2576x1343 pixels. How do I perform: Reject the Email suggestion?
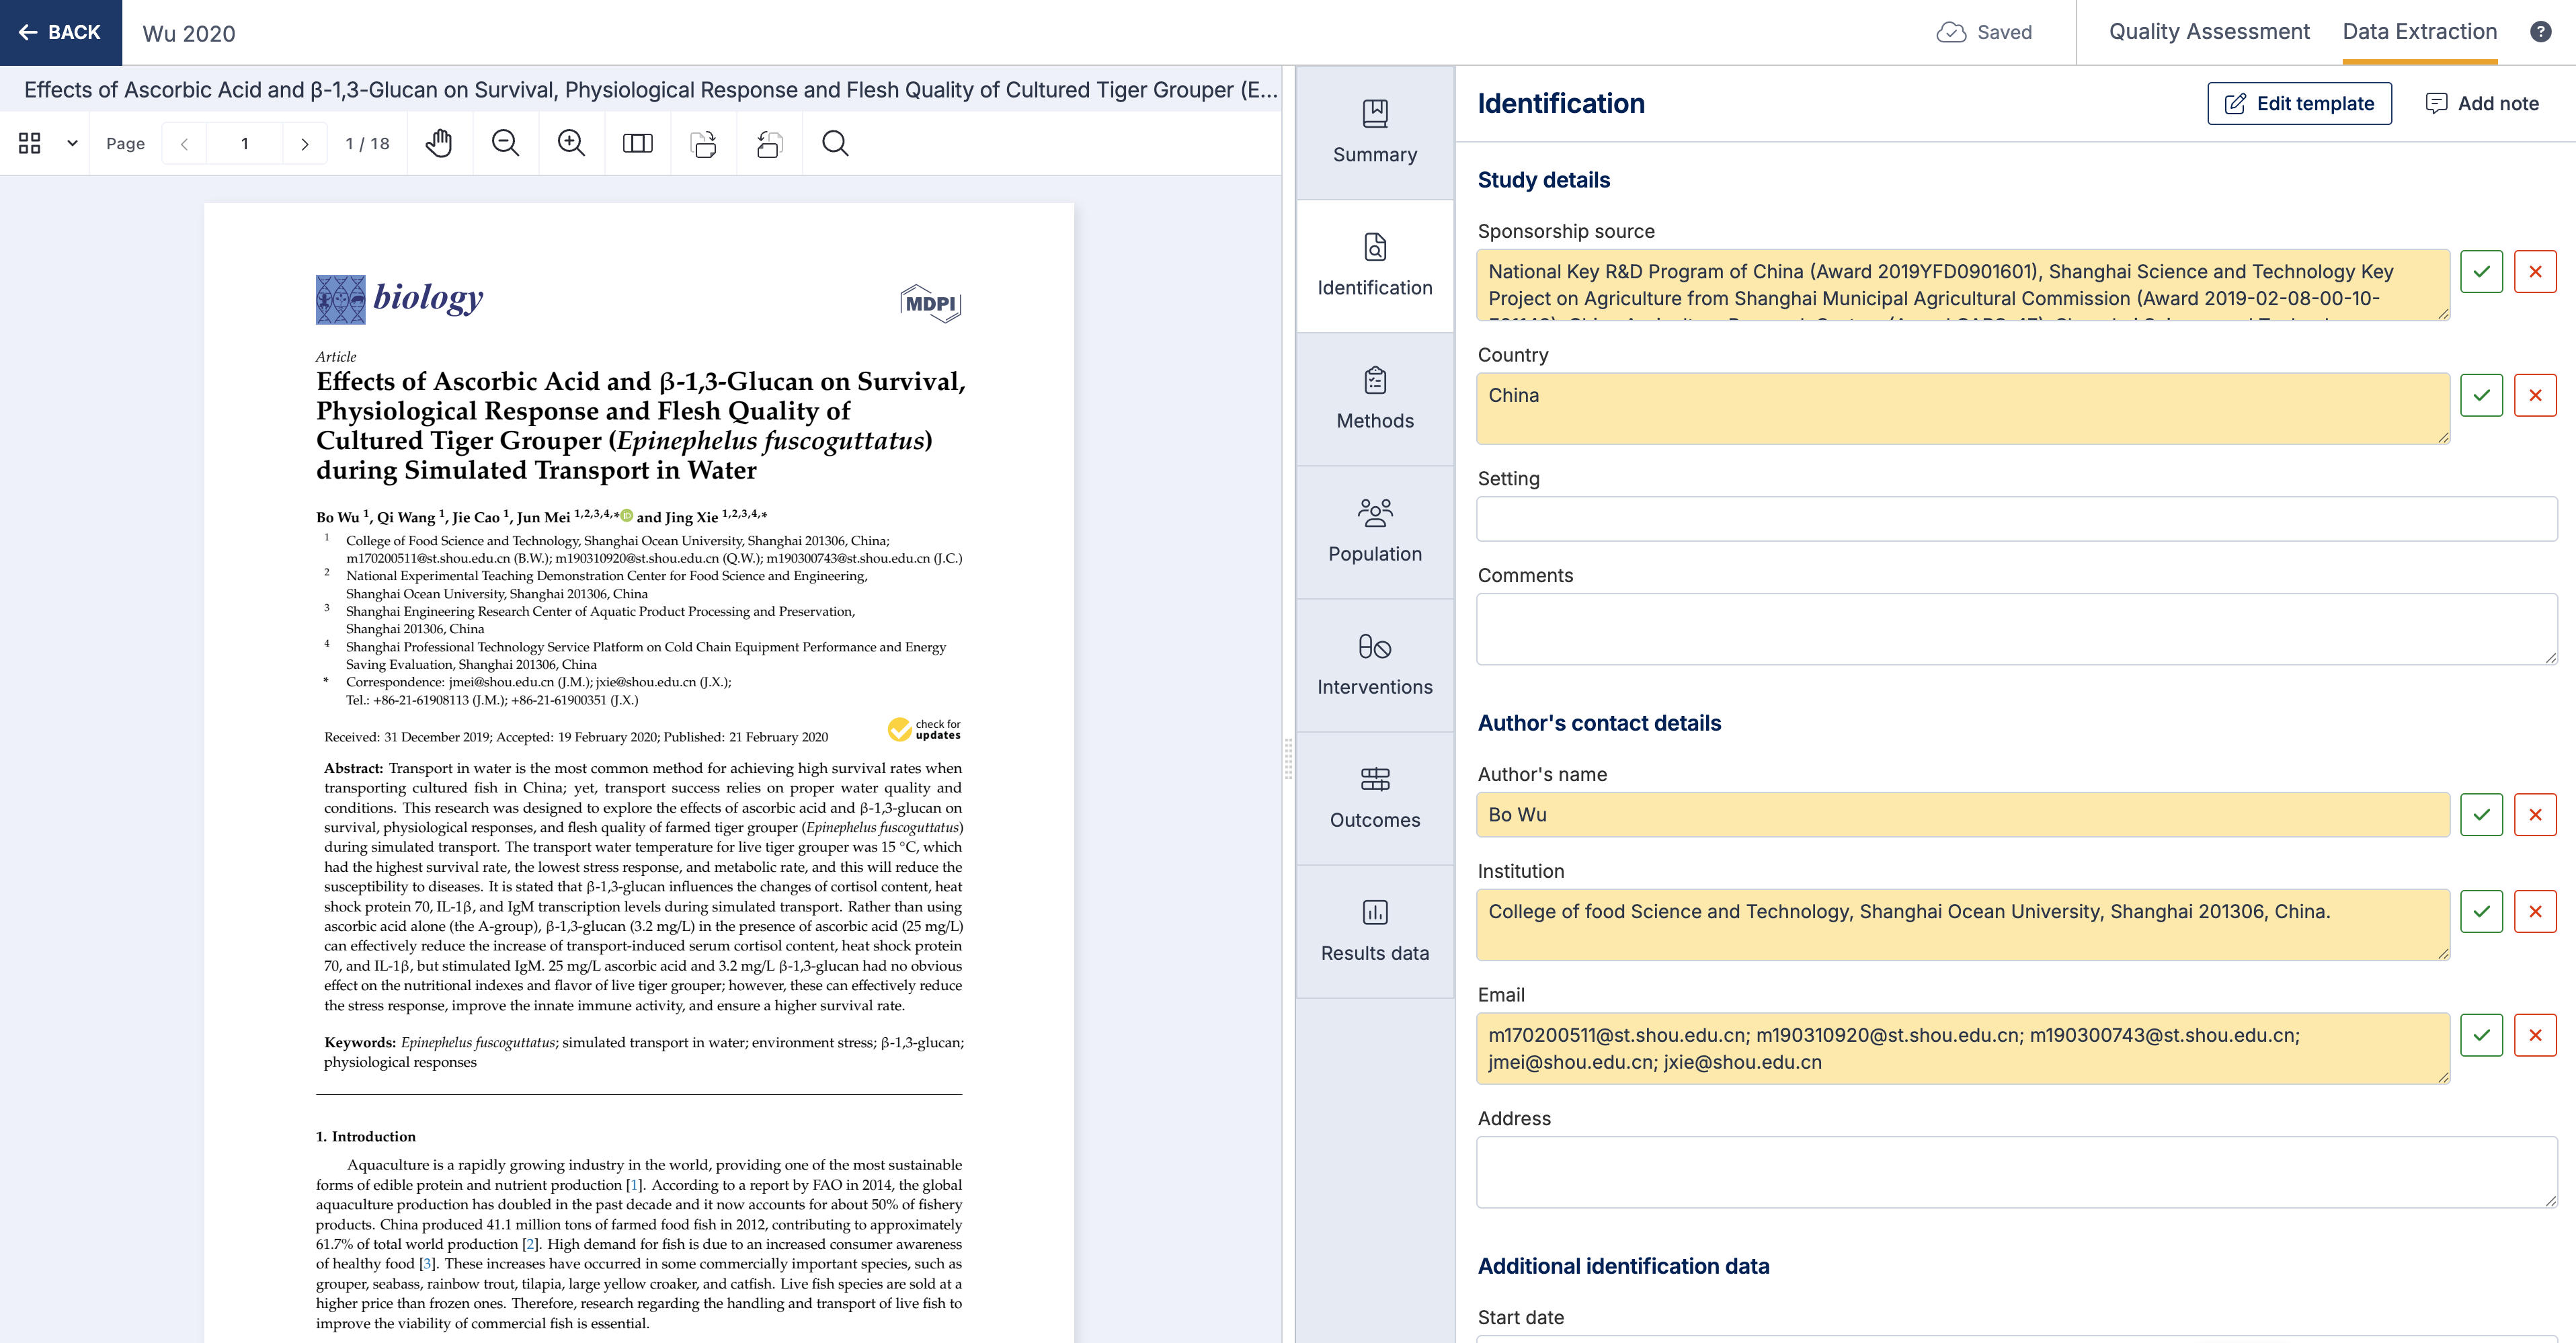(x=2535, y=1036)
